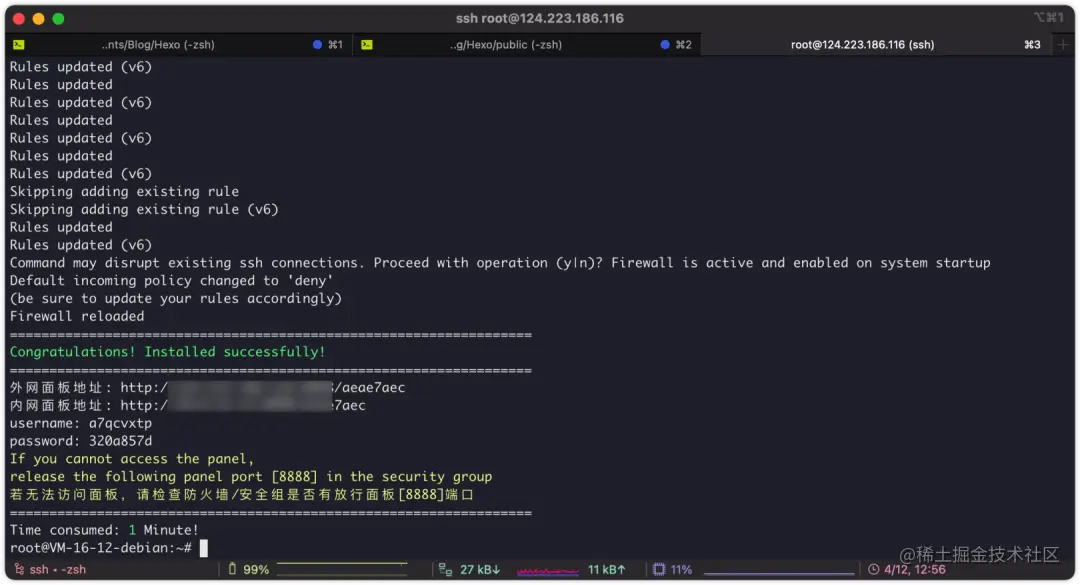Click the 11 kB upload rate
This screenshot has height=585, width=1080.
607,569
